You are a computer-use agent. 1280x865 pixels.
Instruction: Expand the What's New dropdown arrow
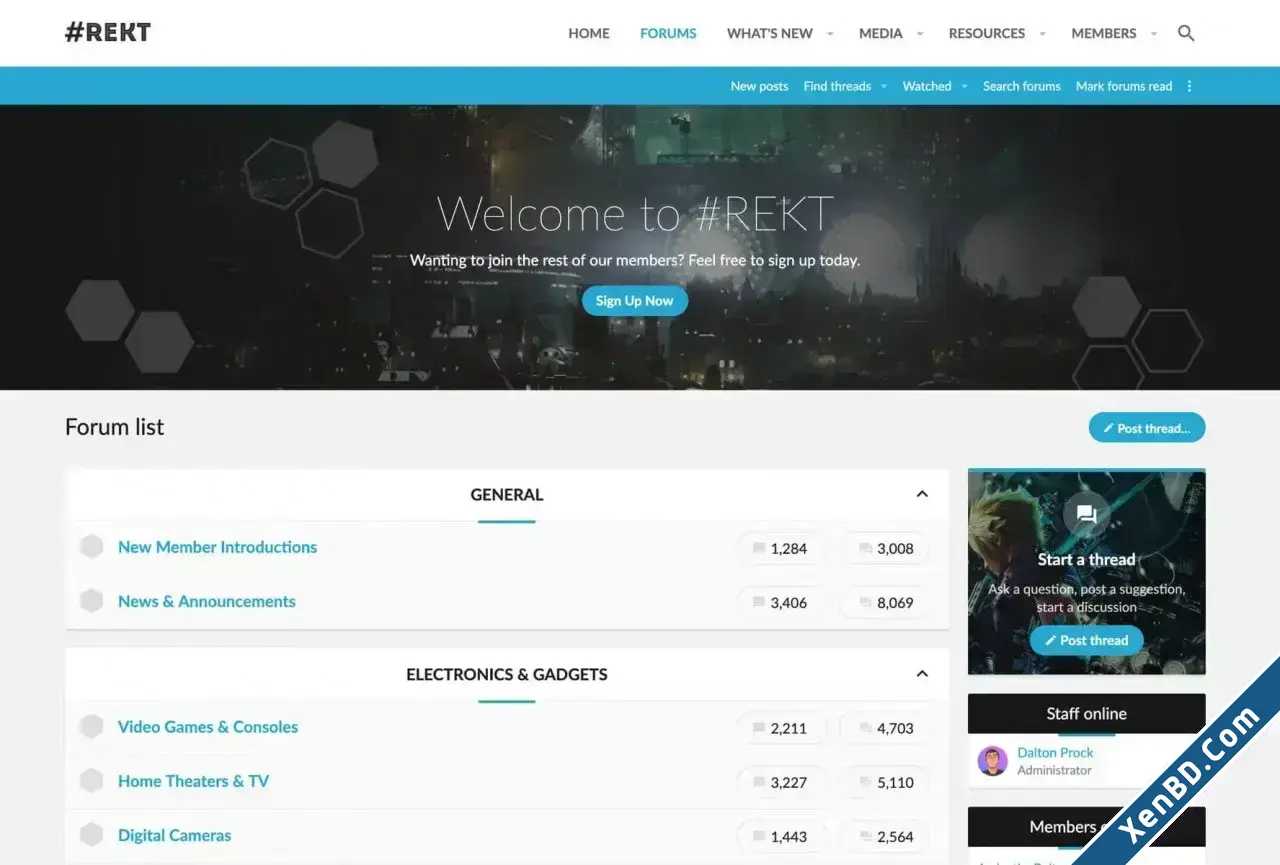point(829,34)
